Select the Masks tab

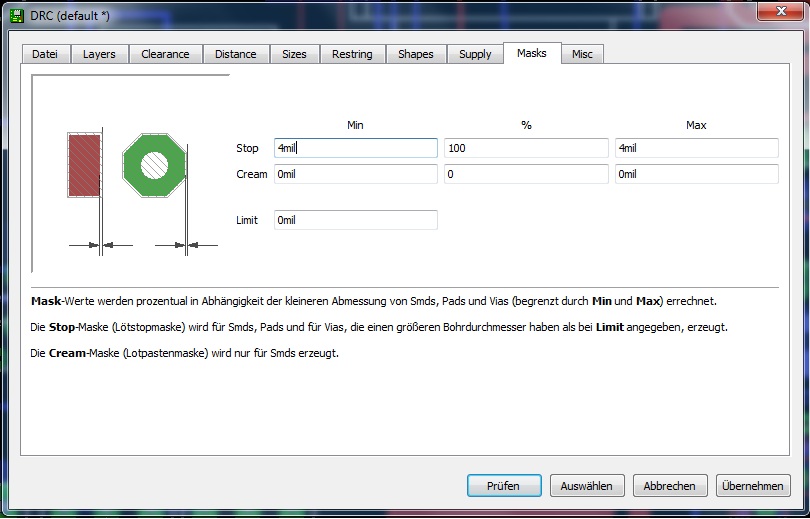coord(532,53)
